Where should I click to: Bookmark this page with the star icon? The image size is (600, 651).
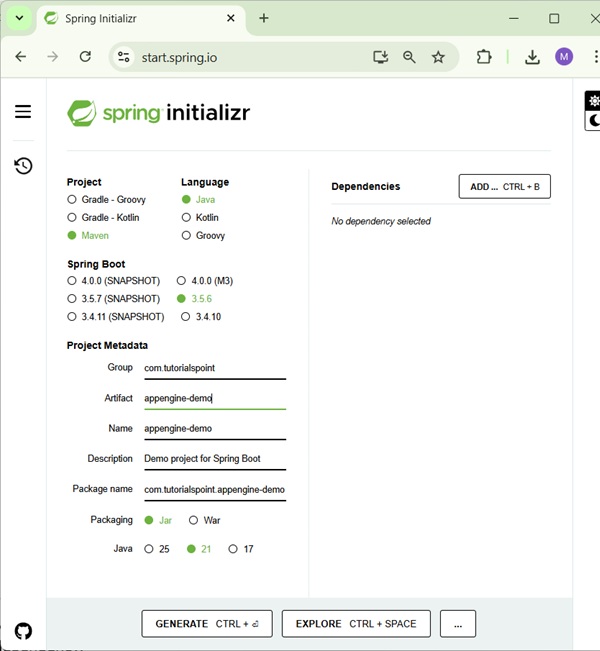point(438,57)
